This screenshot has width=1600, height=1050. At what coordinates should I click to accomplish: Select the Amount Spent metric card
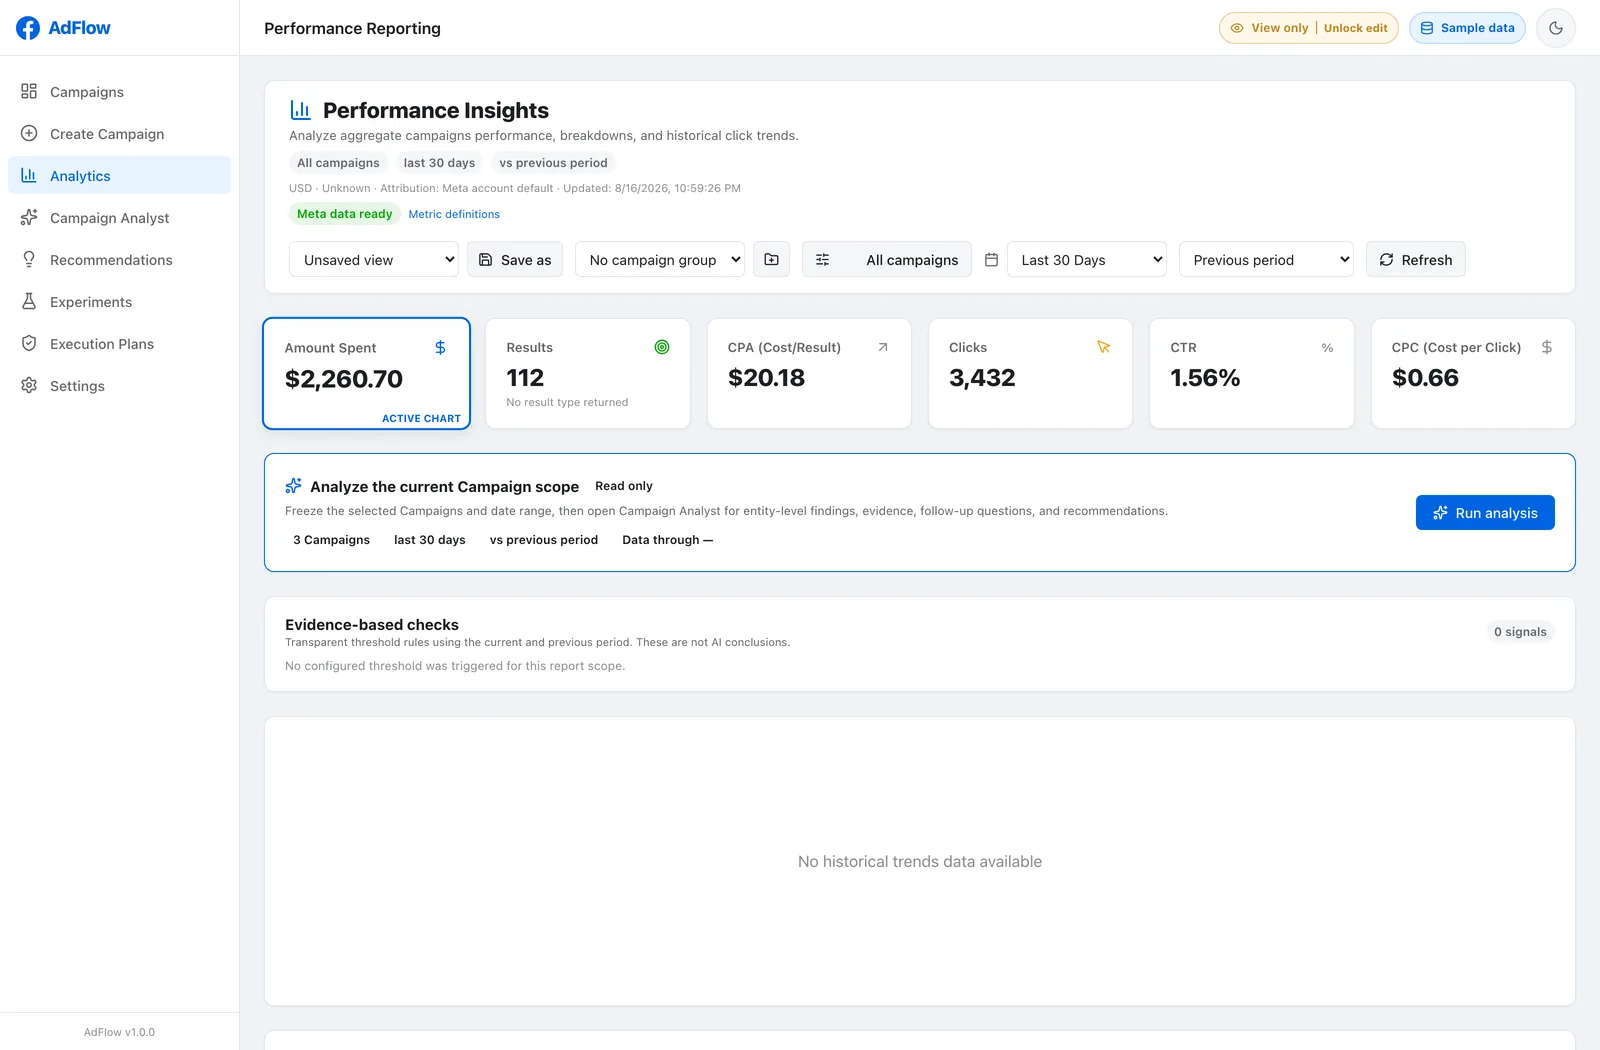coord(367,373)
